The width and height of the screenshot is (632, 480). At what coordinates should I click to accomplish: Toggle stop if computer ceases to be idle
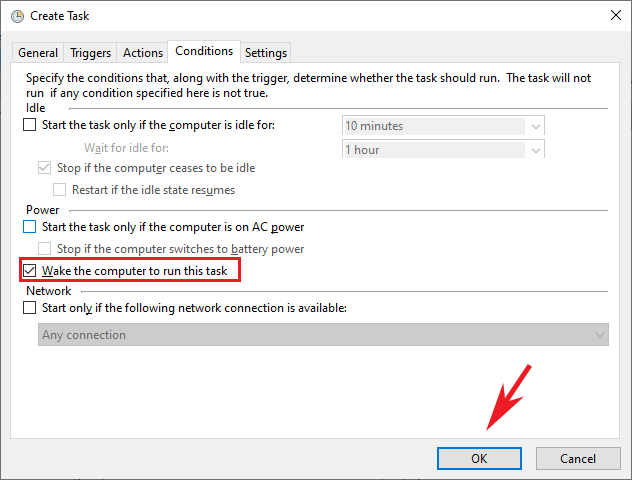[45, 168]
